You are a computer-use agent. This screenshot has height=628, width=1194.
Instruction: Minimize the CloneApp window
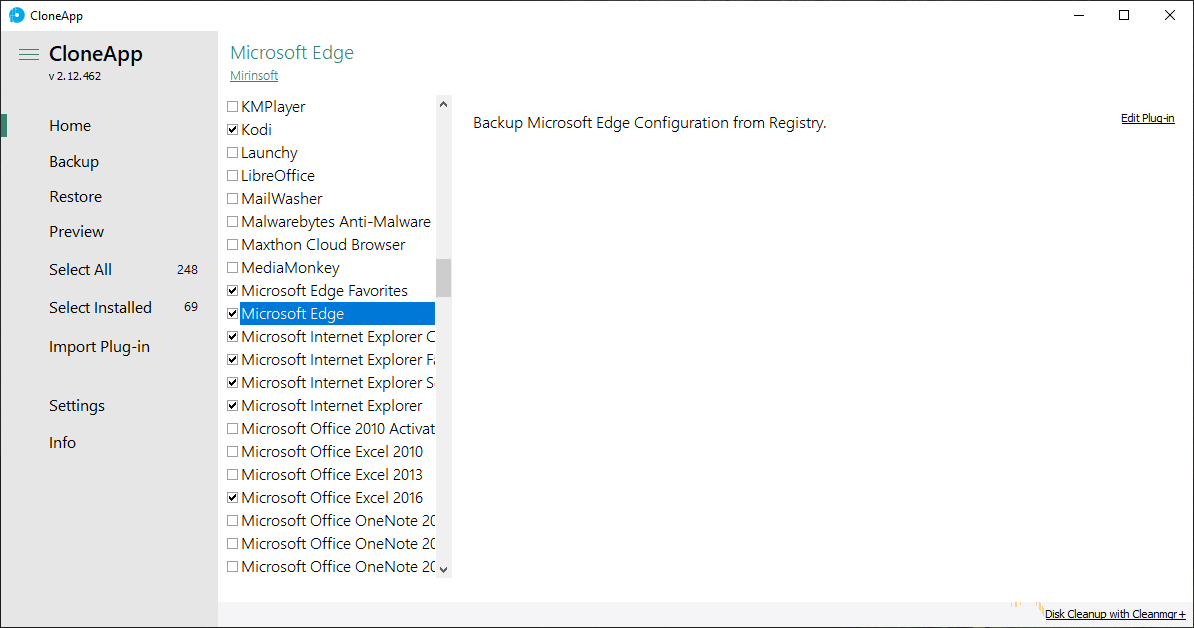1079,15
